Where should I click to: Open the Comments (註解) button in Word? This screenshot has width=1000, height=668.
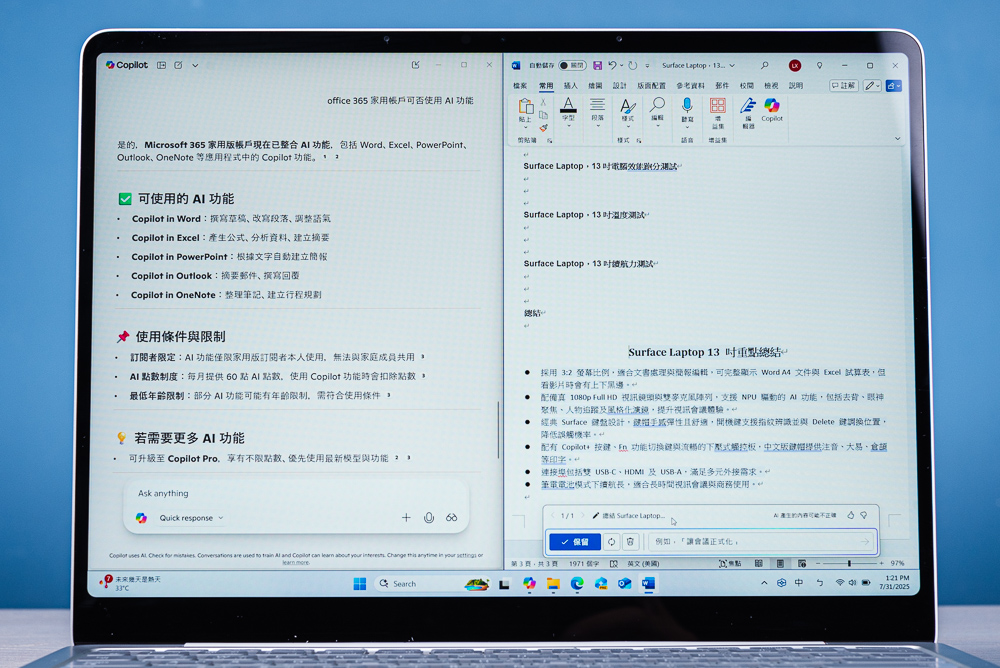click(x=844, y=85)
